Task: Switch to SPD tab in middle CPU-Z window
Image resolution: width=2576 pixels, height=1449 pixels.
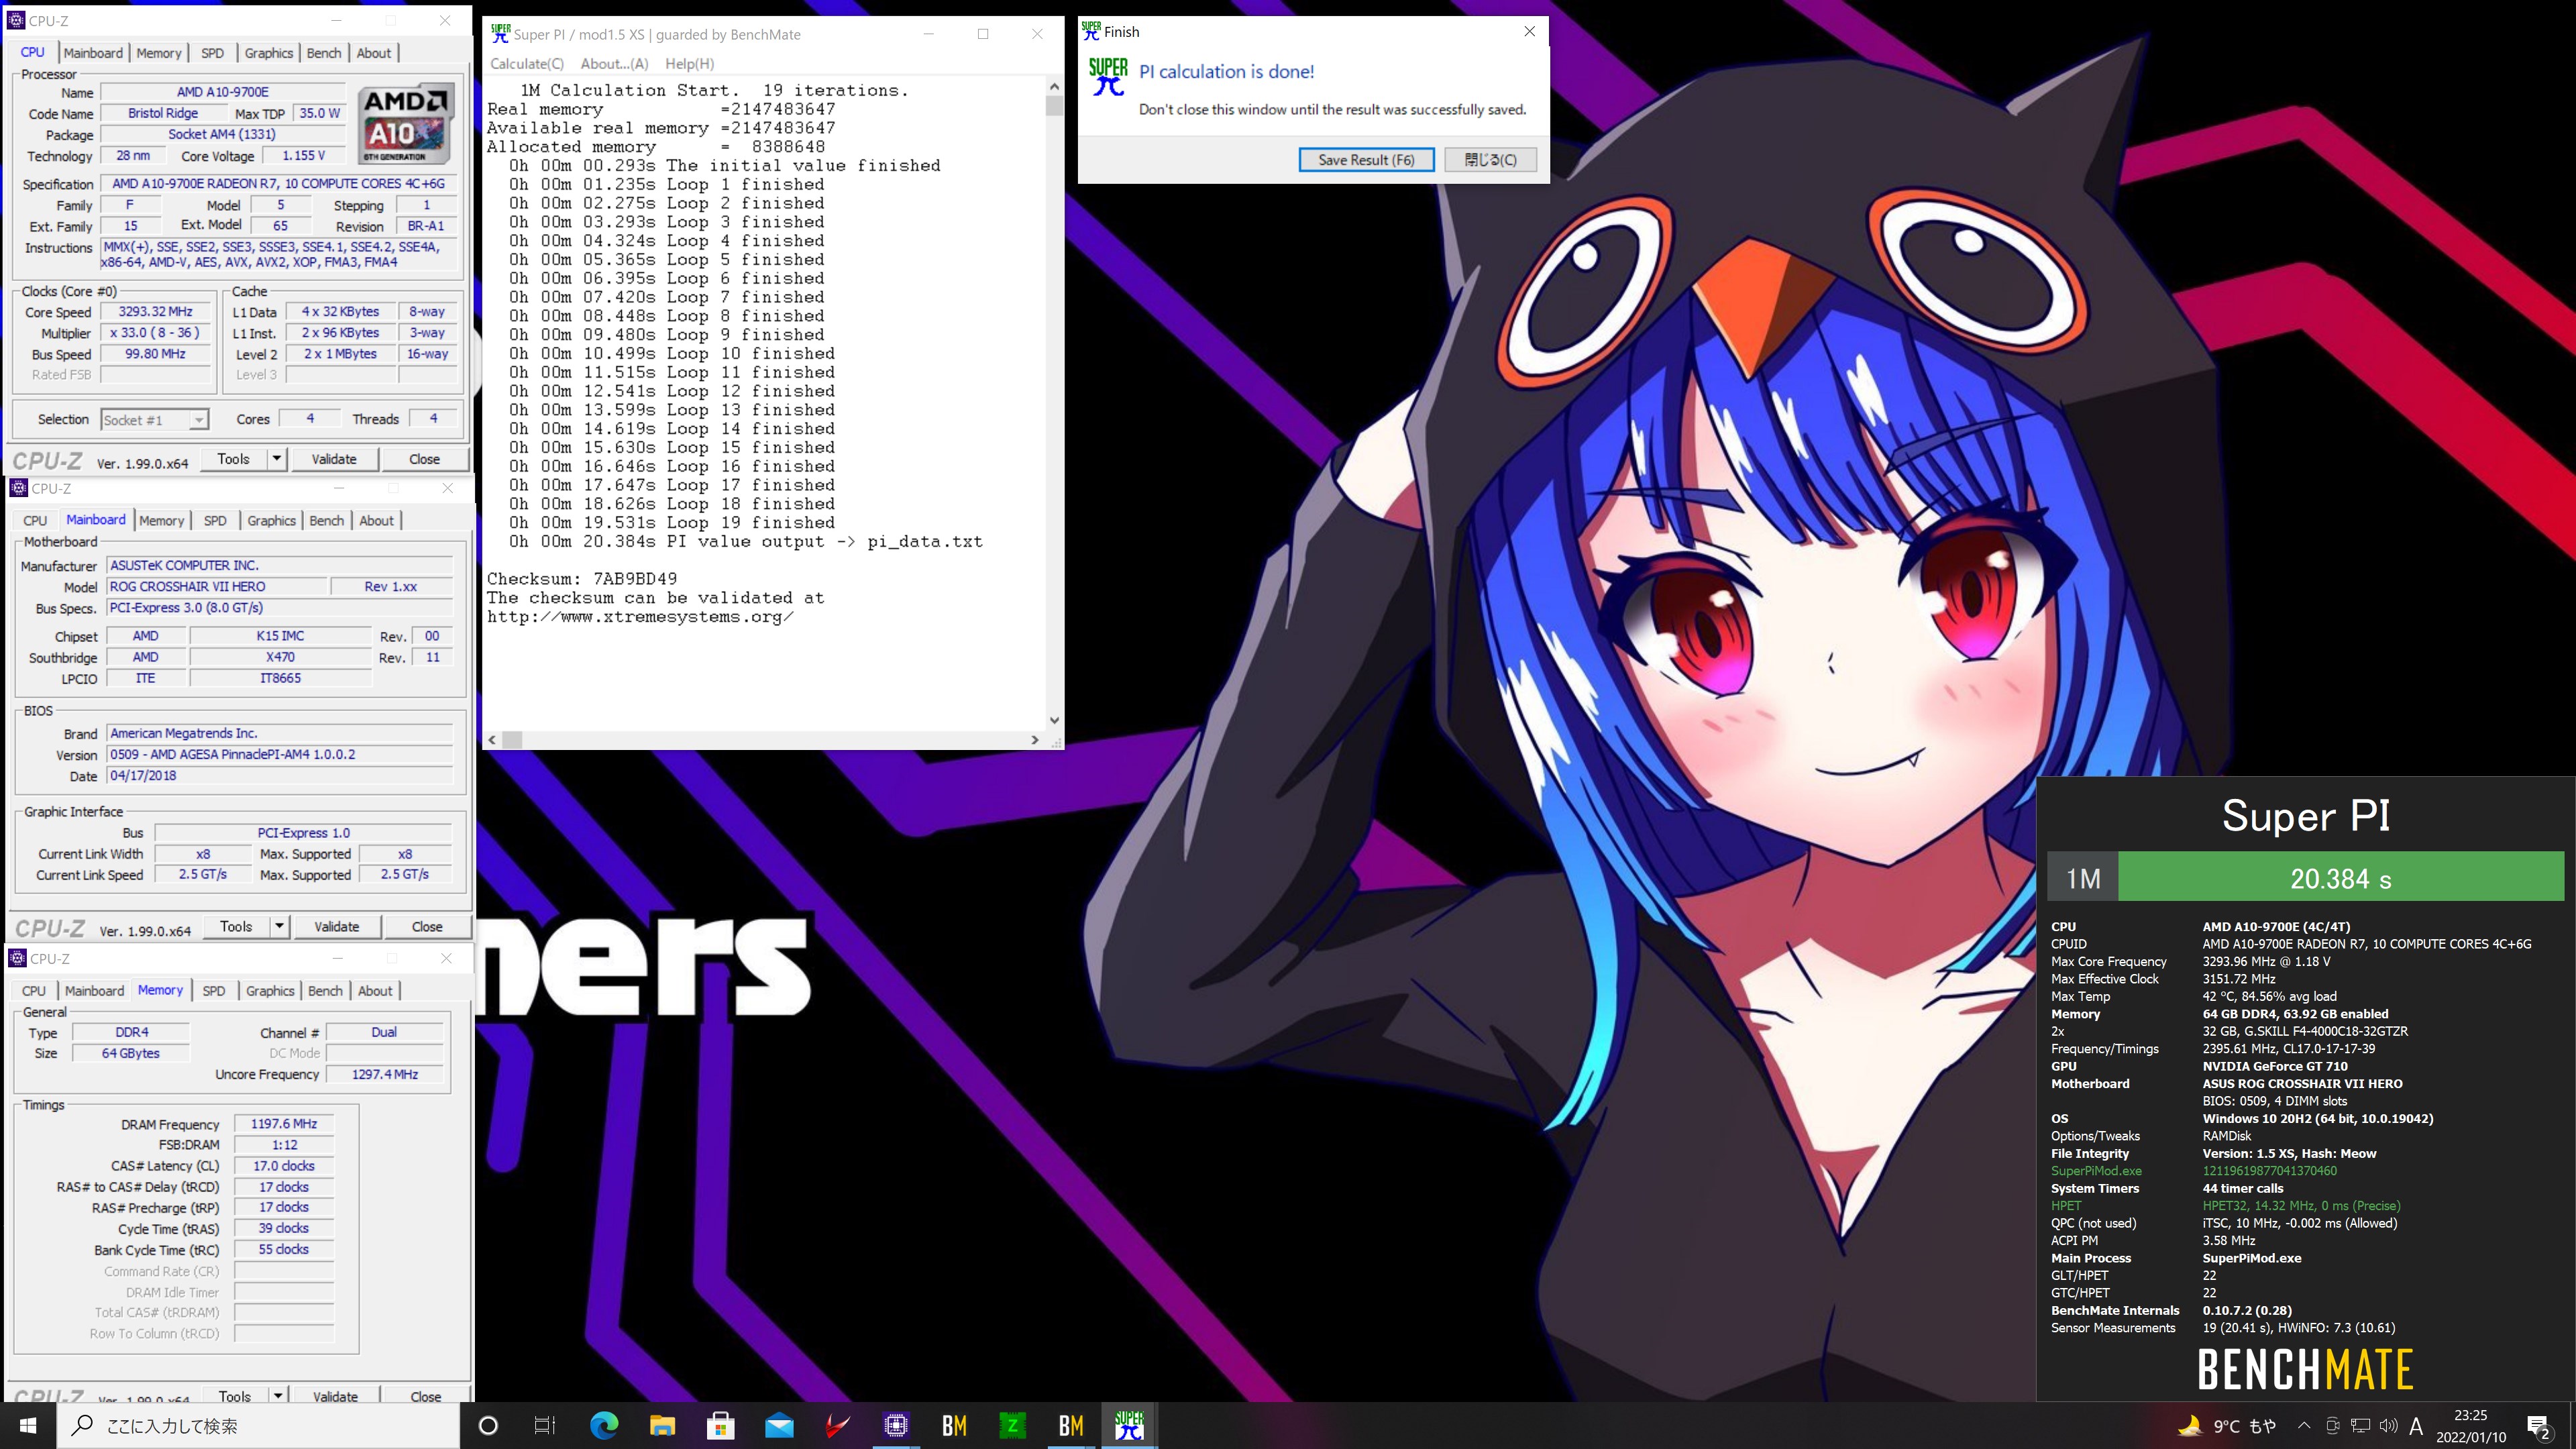Action: 215,520
